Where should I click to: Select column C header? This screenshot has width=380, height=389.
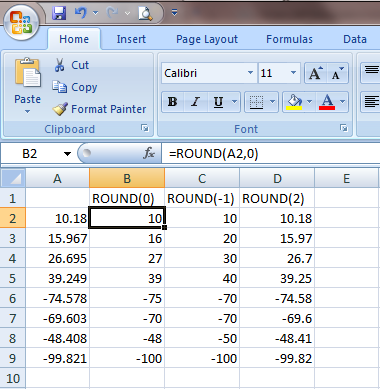click(x=202, y=178)
